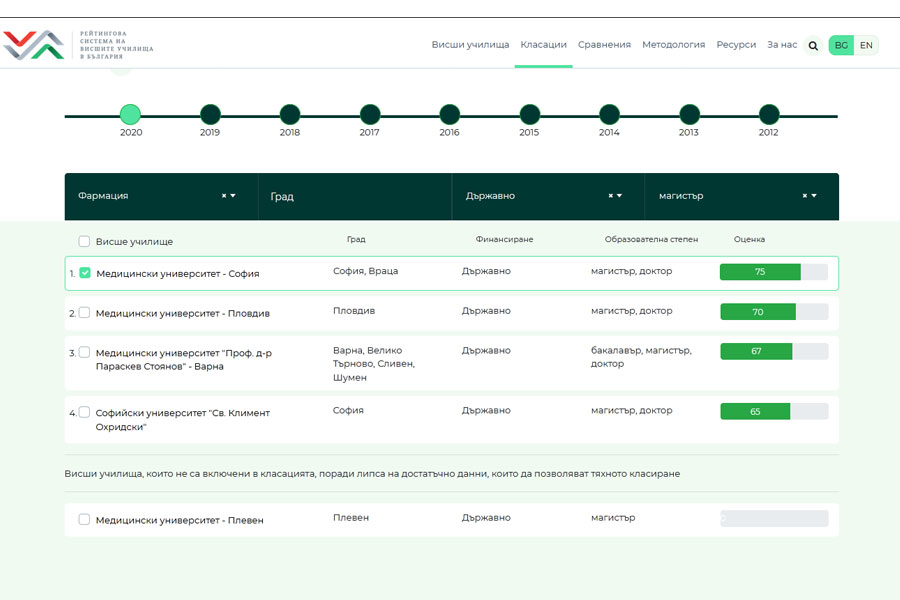Expand the магистър dropdown arrow
The image size is (900, 600).
coord(814,196)
